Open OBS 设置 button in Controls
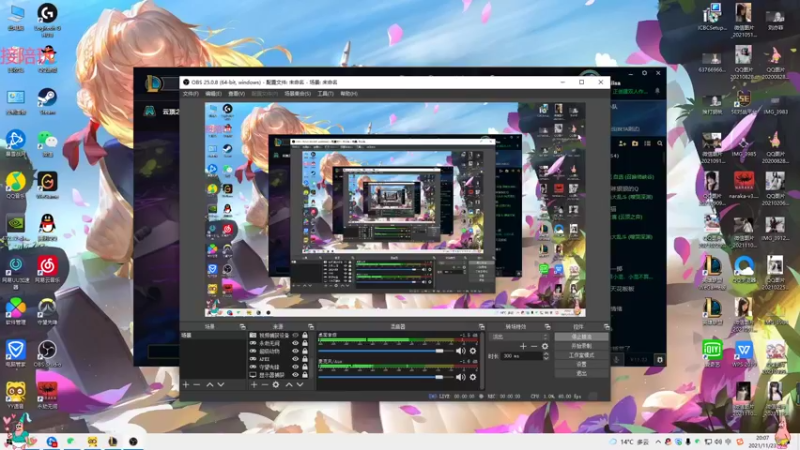This screenshot has height=450, width=800. tap(581, 364)
